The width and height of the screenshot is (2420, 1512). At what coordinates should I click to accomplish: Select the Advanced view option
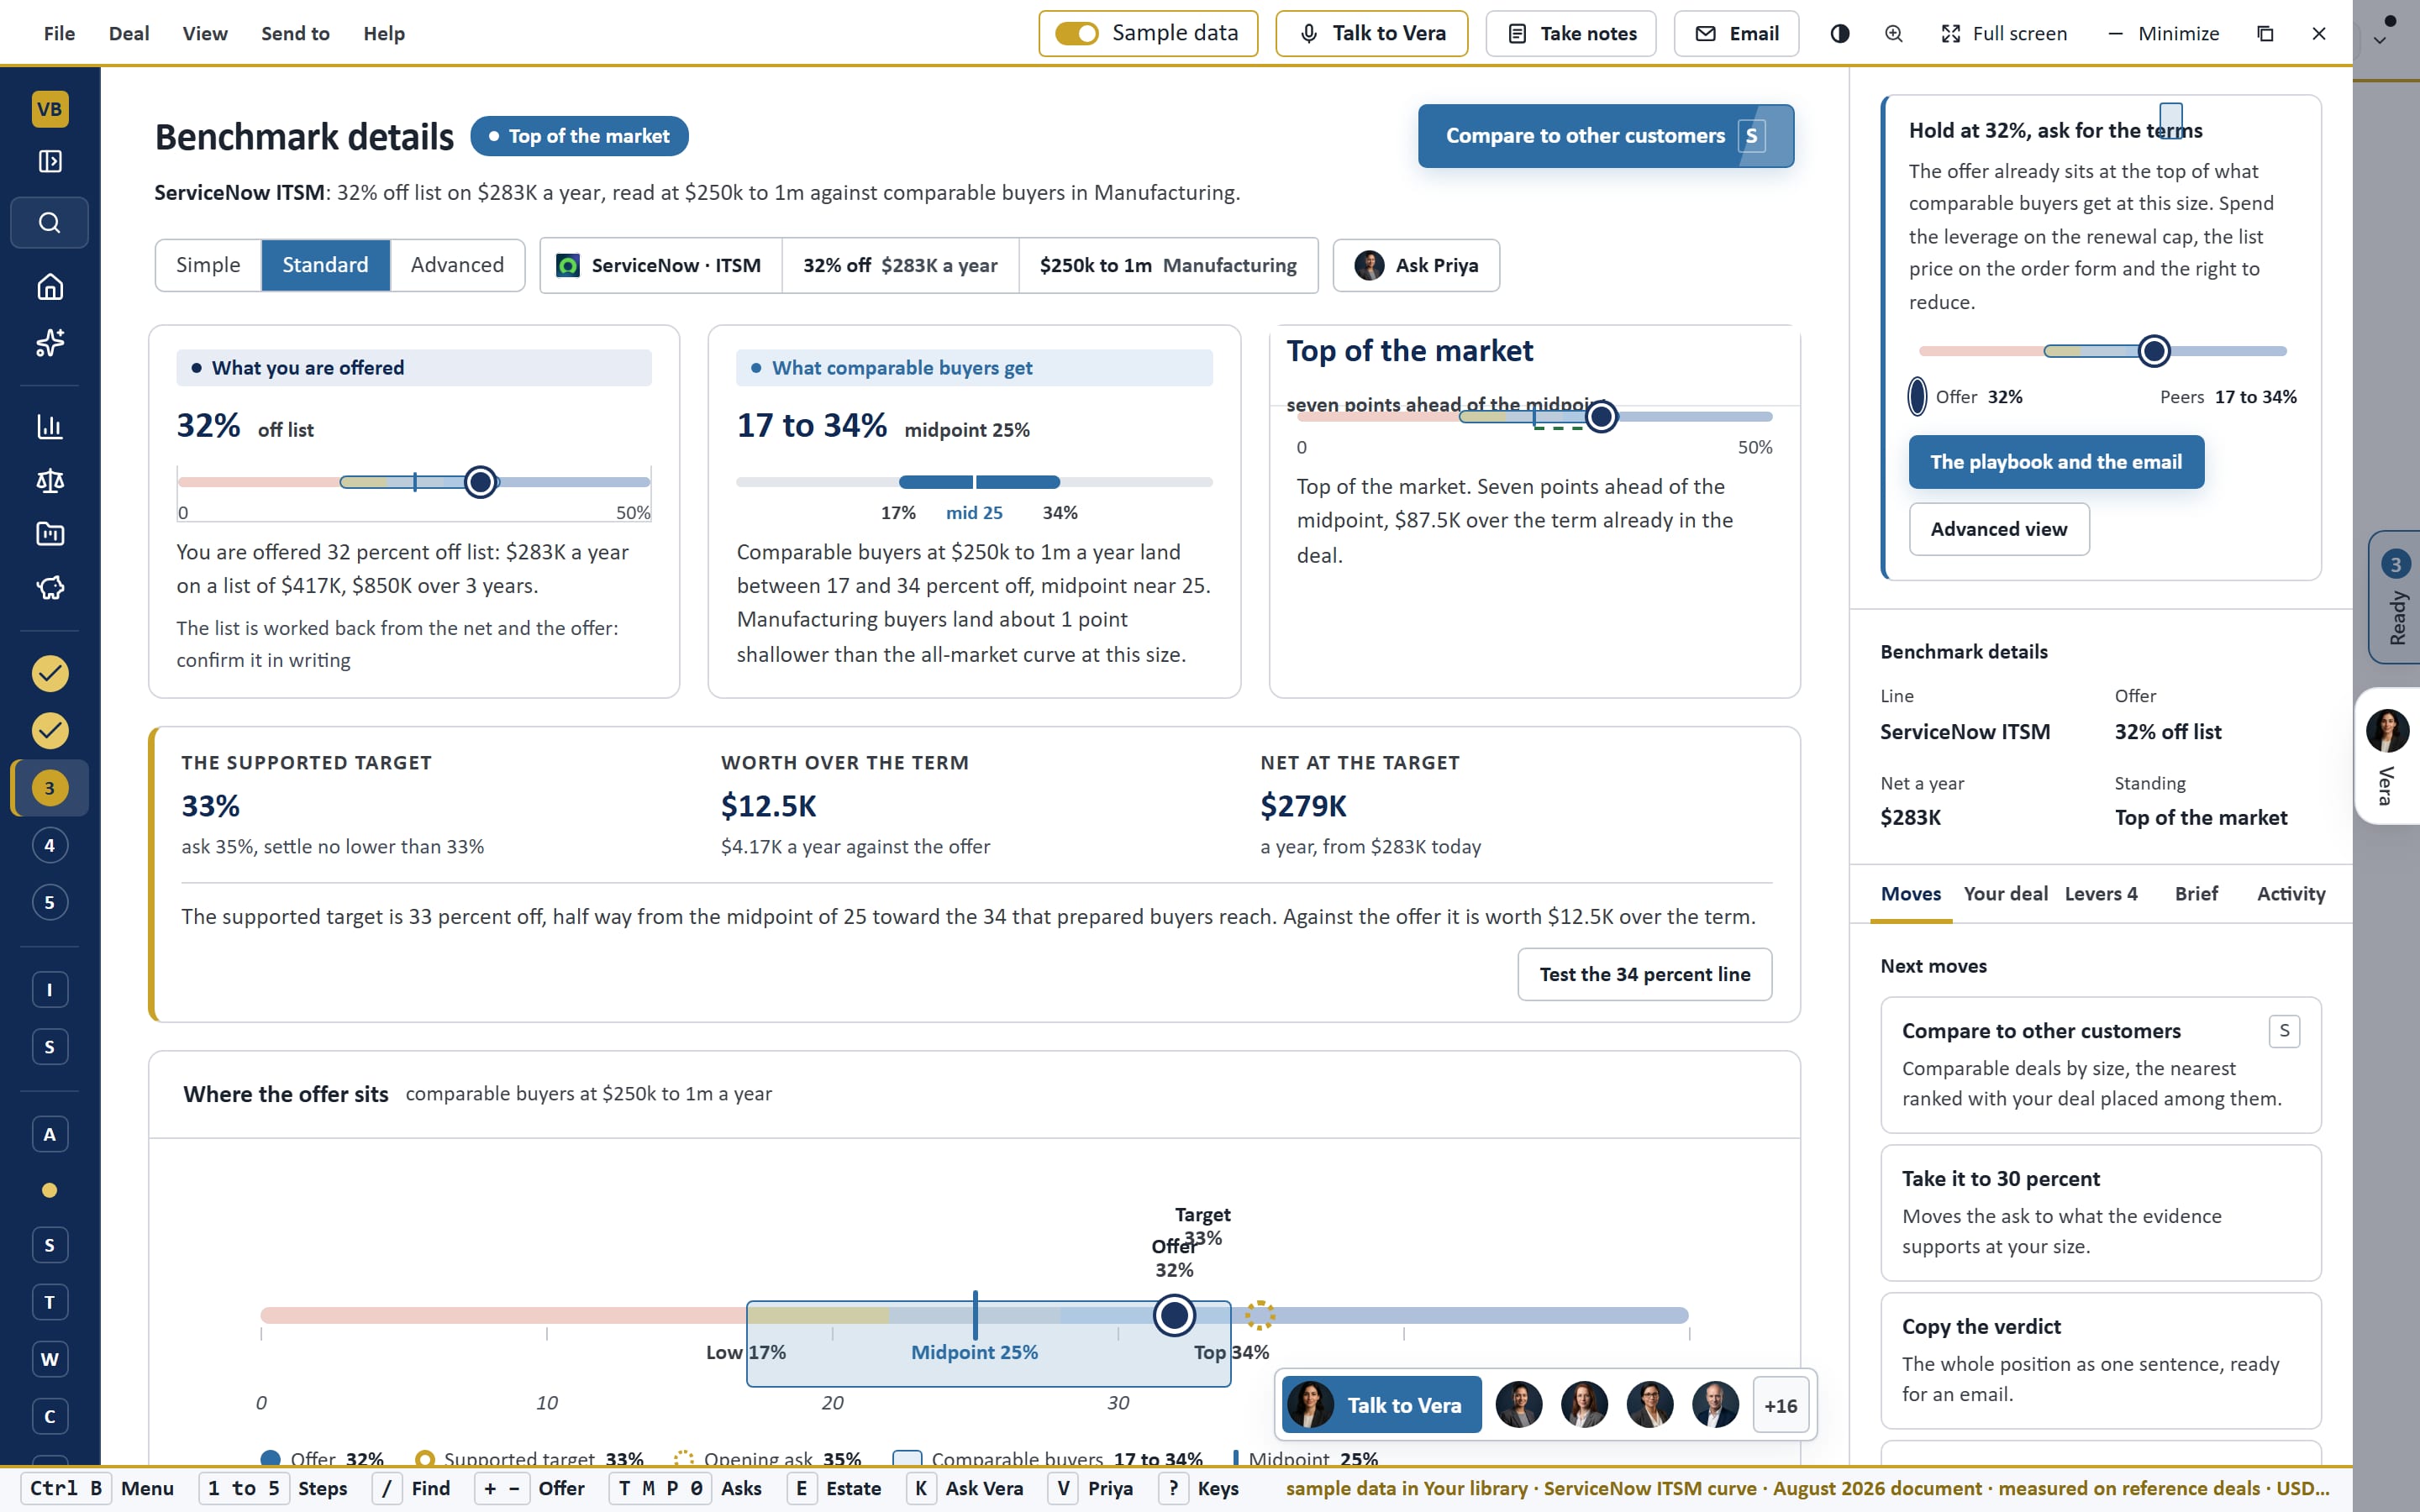tap(457, 265)
